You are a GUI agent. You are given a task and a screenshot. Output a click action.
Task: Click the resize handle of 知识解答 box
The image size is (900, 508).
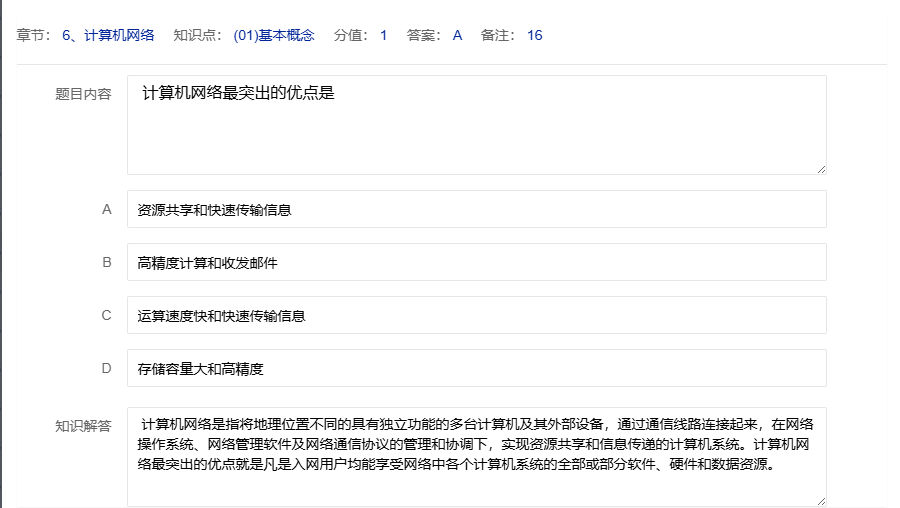pos(820,500)
